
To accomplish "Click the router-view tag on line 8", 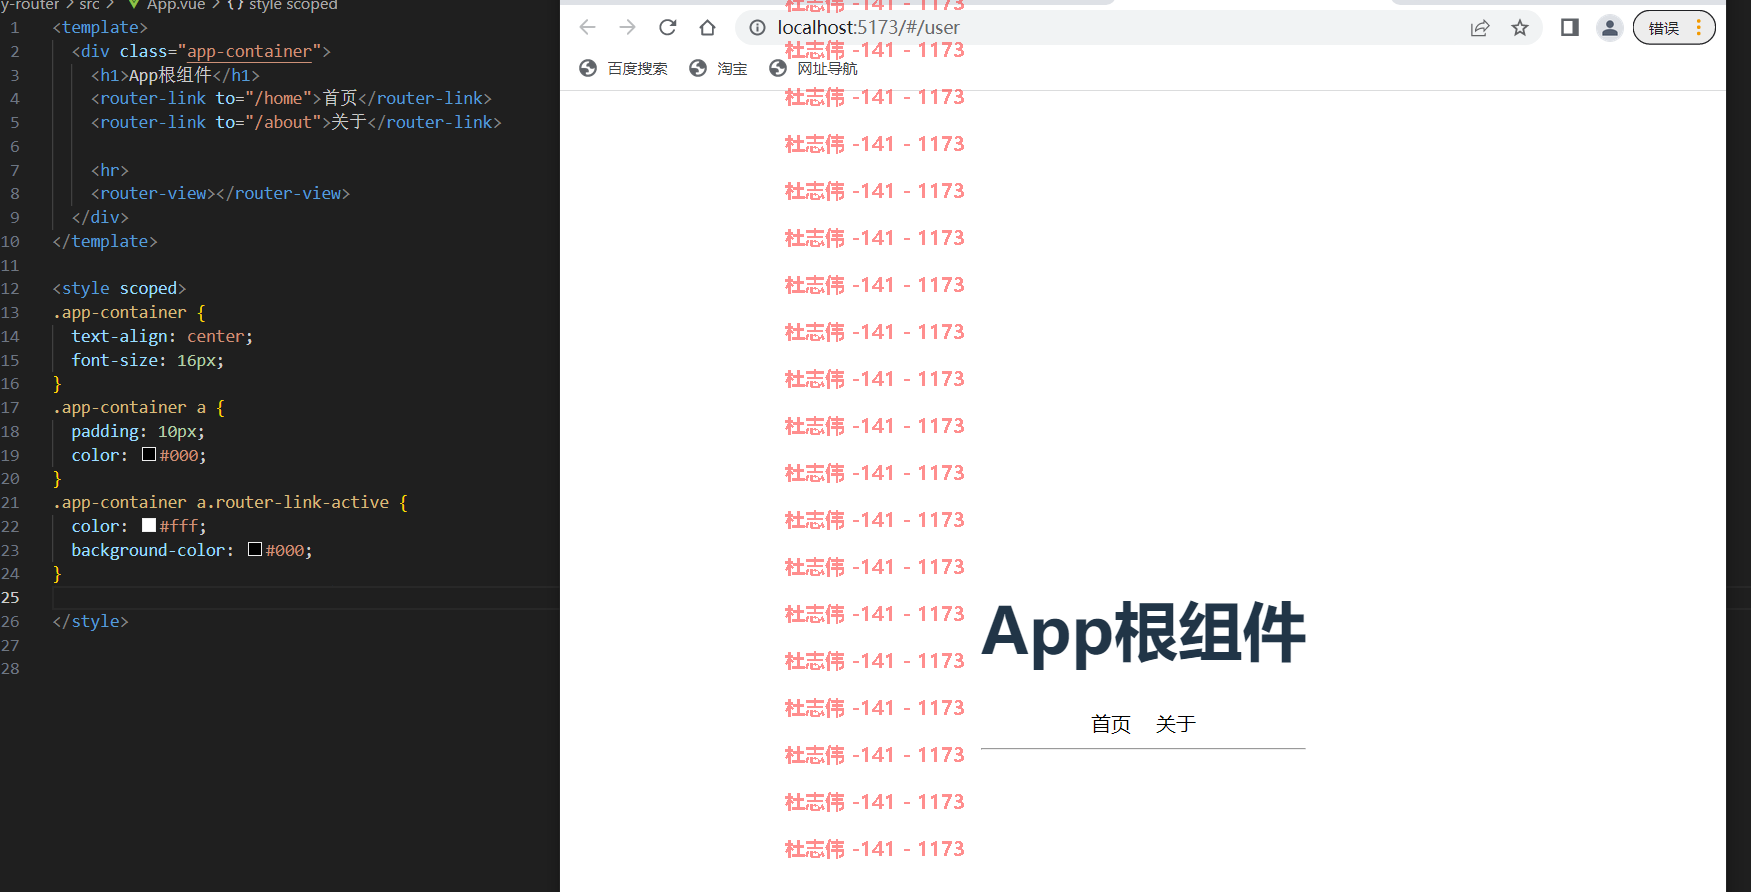I will coord(221,193).
